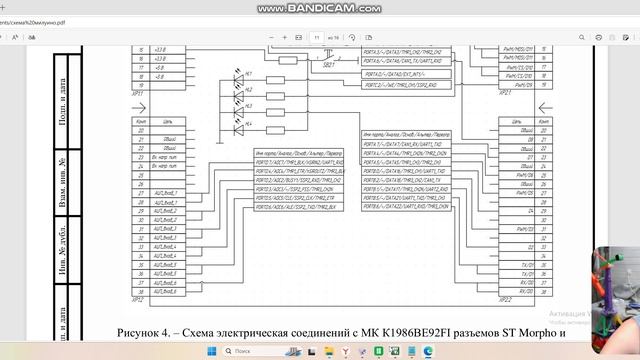640x360 pixels.
Task: Click the 'Подп. и дата' stamp label
Action: point(62,102)
